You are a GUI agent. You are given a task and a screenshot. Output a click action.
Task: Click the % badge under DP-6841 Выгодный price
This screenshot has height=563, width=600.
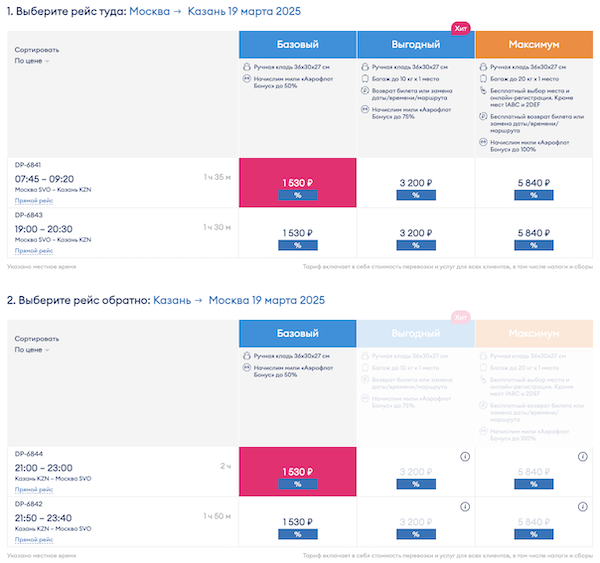[416, 196]
